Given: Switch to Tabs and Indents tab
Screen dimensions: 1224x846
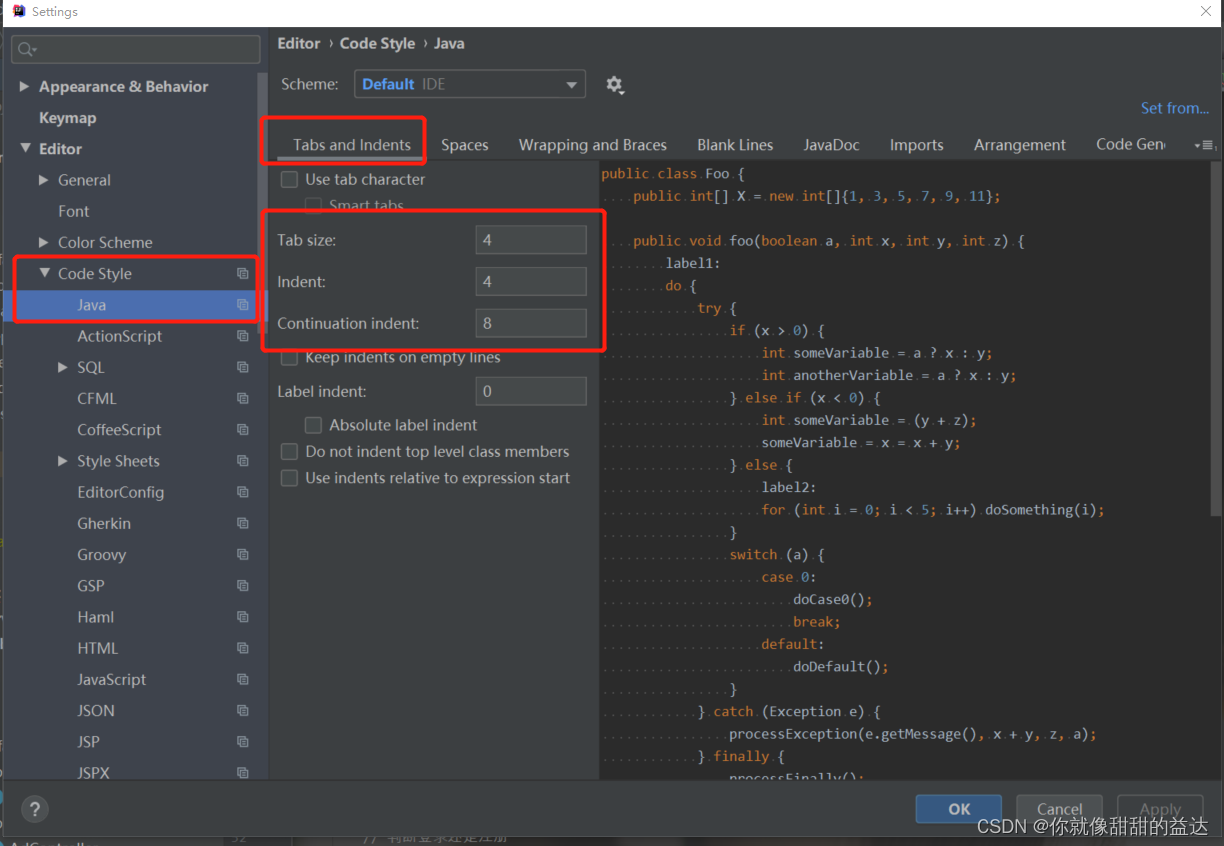Looking at the screenshot, I should 351,145.
